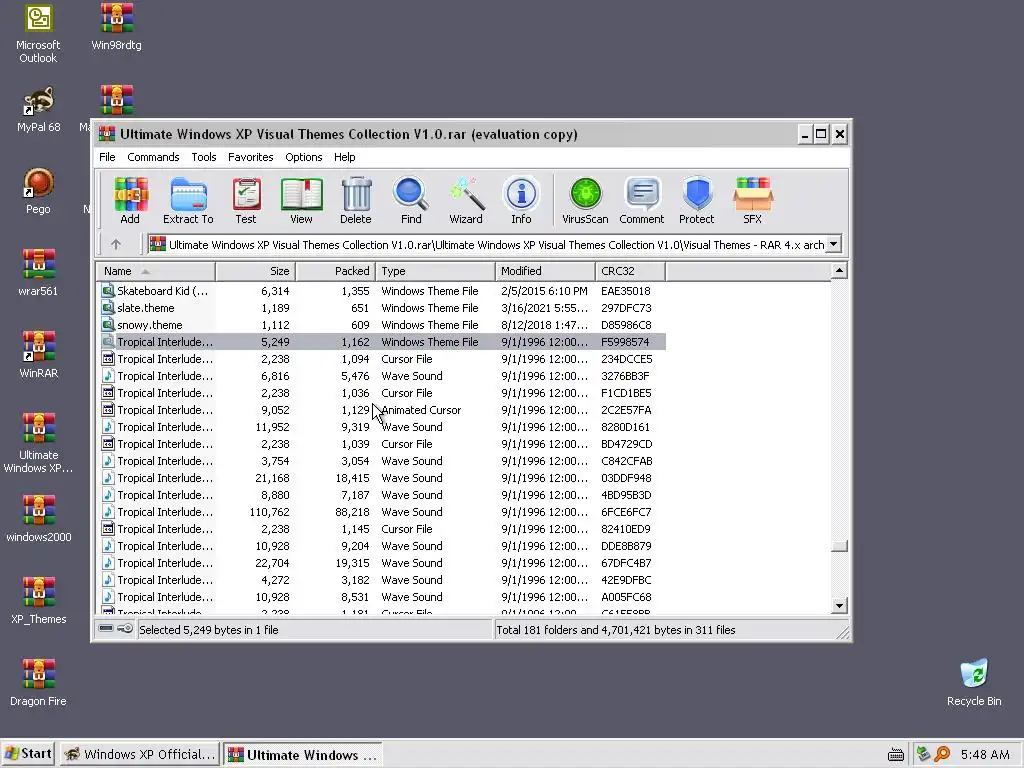Open the File menu
The image size is (1024, 768).
point(107,157)
